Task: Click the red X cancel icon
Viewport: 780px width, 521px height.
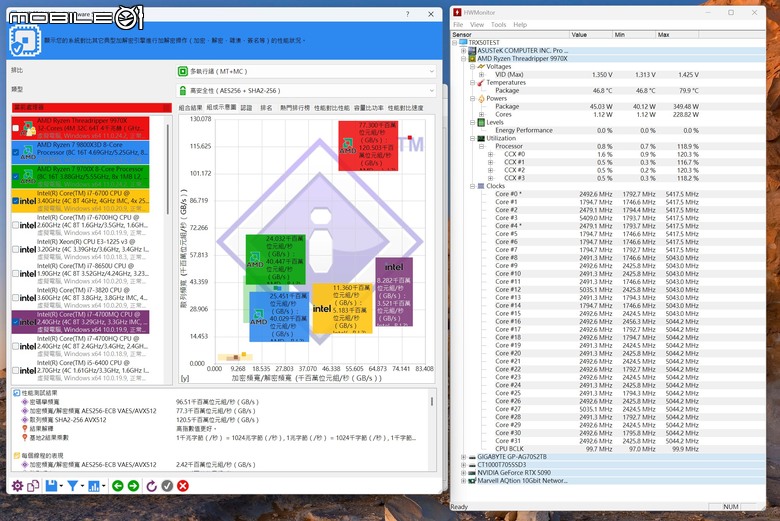Action: coord(183,486)
